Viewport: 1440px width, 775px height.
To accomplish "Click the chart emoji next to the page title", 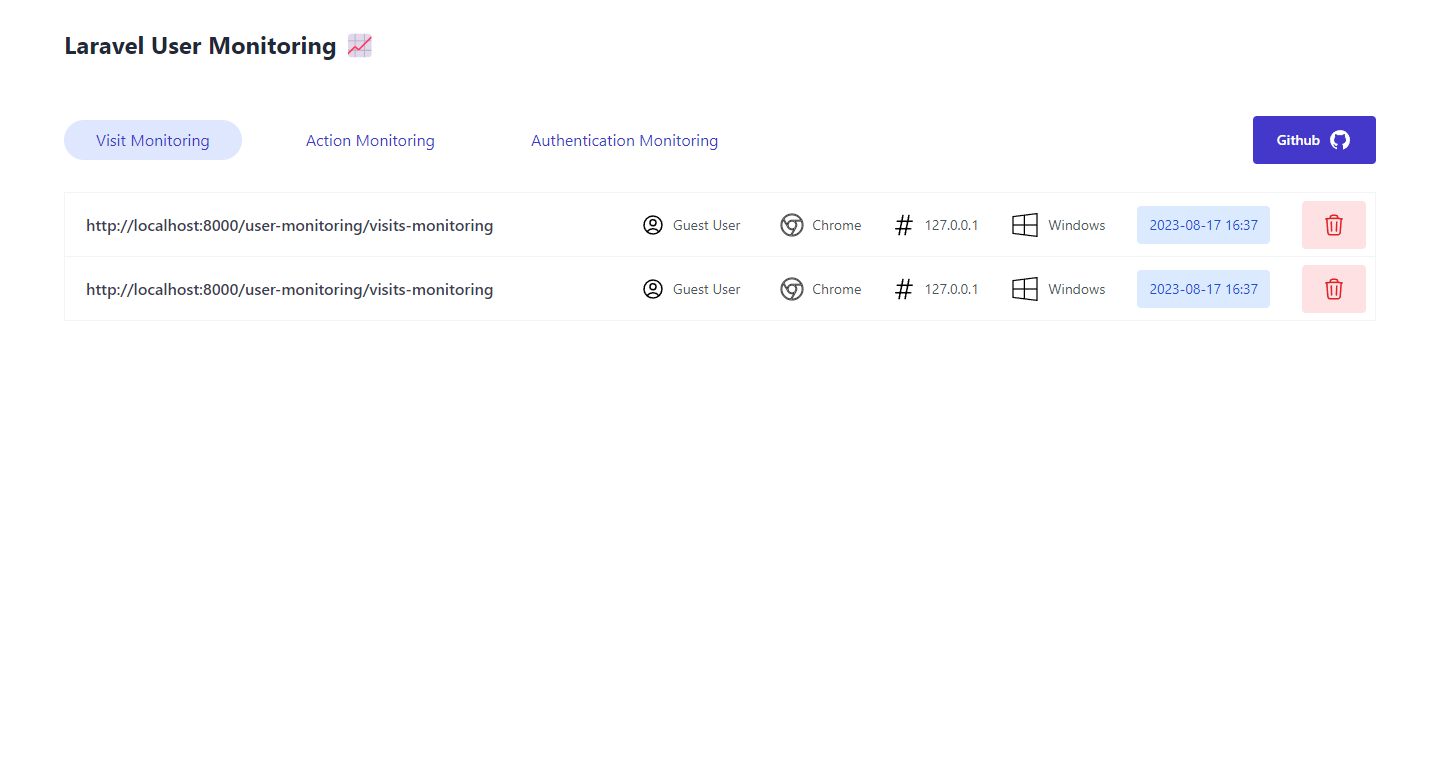I will coord(359,45).
